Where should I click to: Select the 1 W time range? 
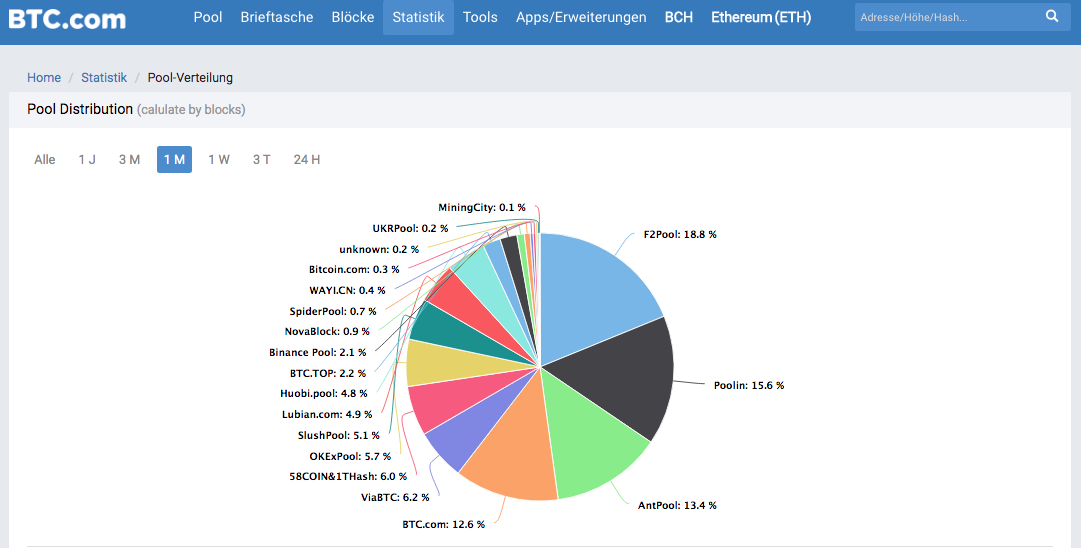click(219, 159)
